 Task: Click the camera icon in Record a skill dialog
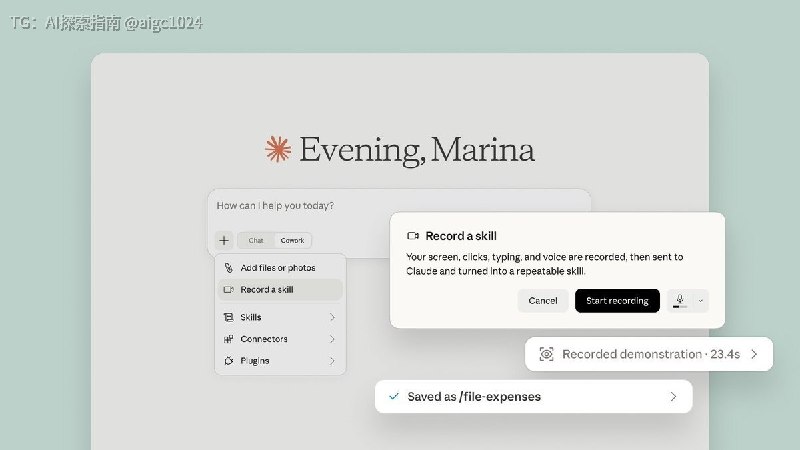(x=413, y=236)
